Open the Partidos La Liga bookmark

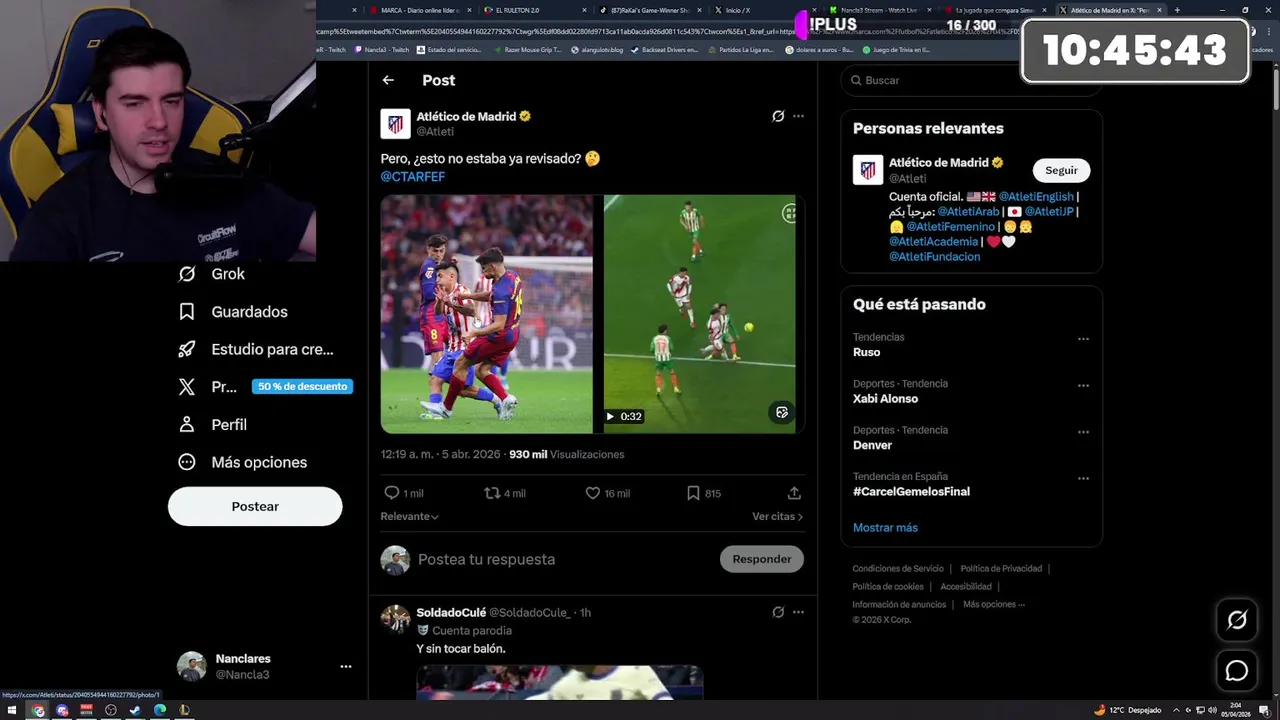coord(740,49)
